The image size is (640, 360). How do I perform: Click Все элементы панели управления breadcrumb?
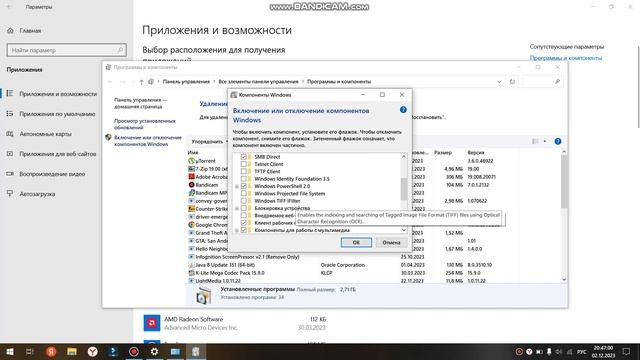pyautogui.click(x=258, y=82)
